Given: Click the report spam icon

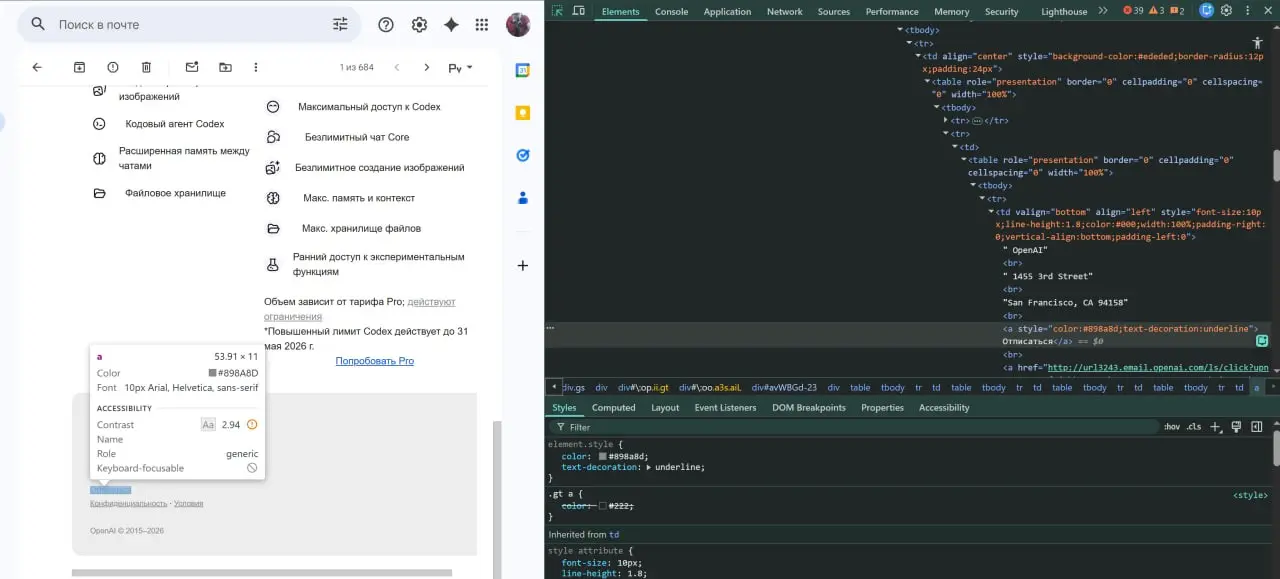Looking at the screenshot, I should 113,67.
